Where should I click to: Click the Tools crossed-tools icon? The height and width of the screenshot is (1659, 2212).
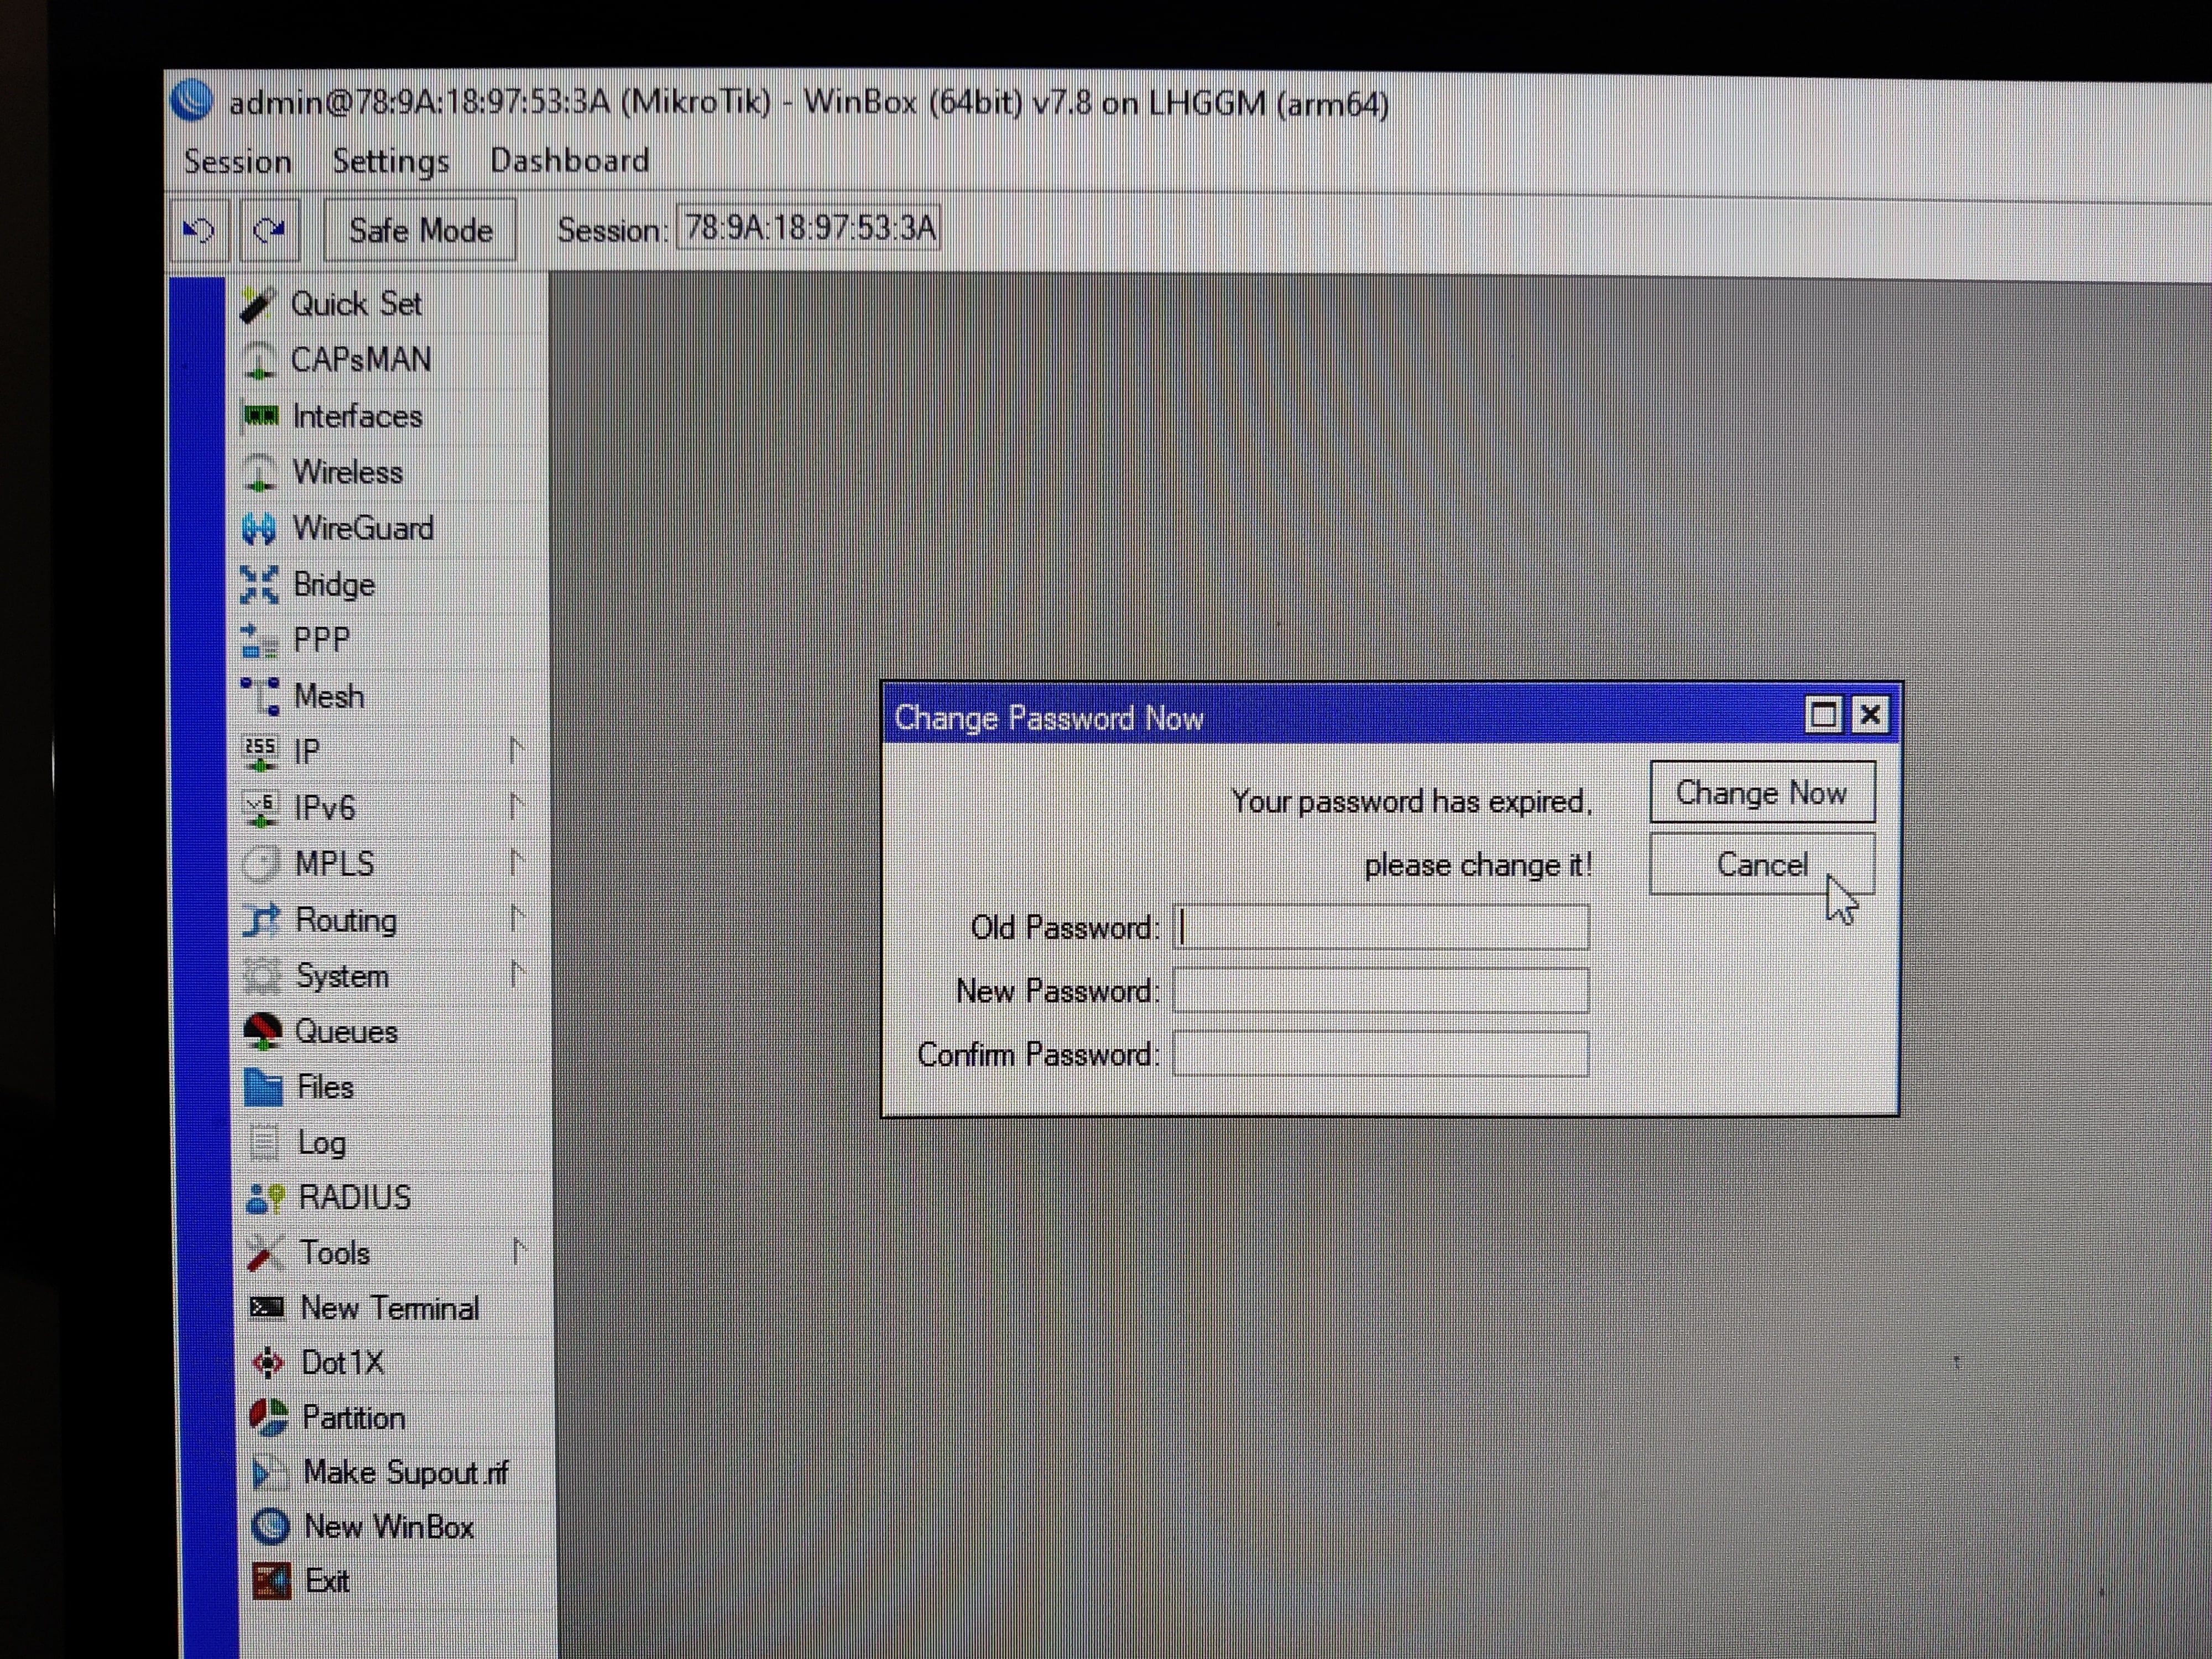point(265,1253)
